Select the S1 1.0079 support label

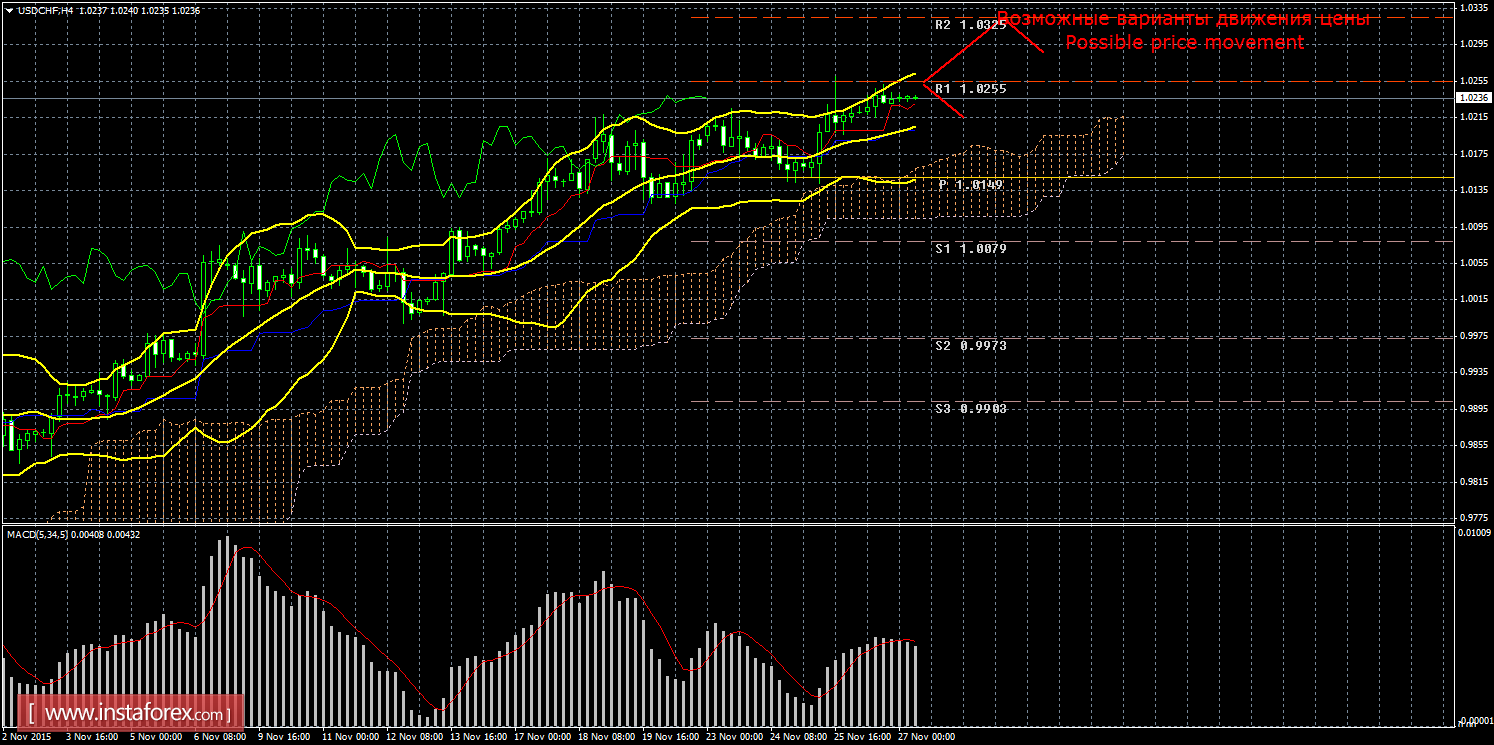[970, 248]
